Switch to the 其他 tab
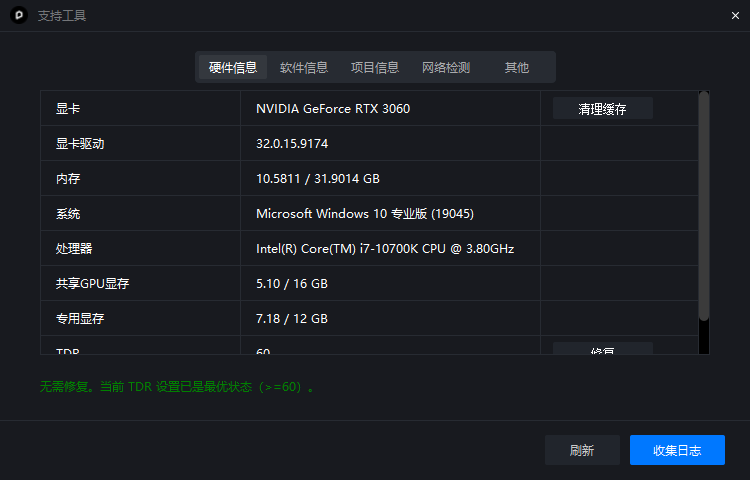Screen dimensions: 750x480 coord(517,68)
